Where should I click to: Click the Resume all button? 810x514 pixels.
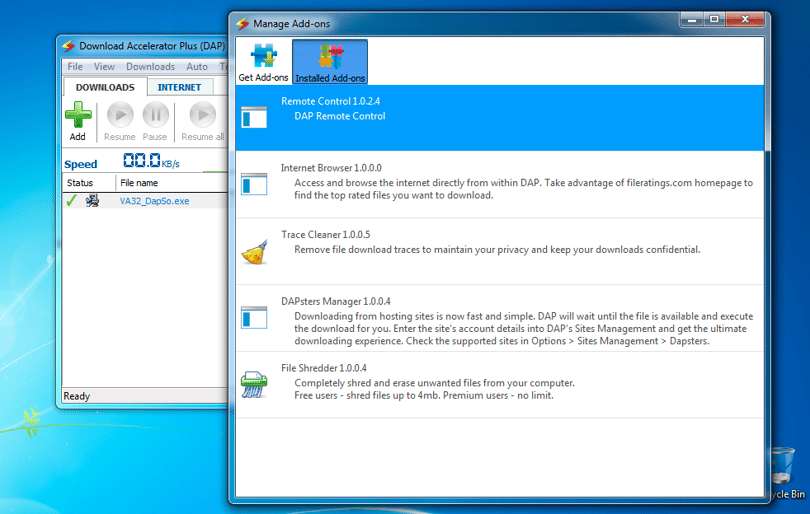pyautogui.click(x=202, y=121)
